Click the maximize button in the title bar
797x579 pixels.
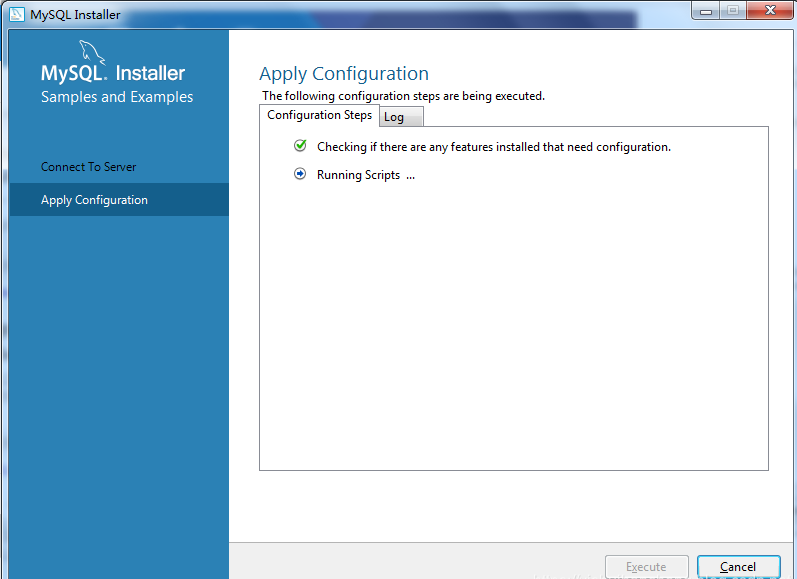[732, 11]
